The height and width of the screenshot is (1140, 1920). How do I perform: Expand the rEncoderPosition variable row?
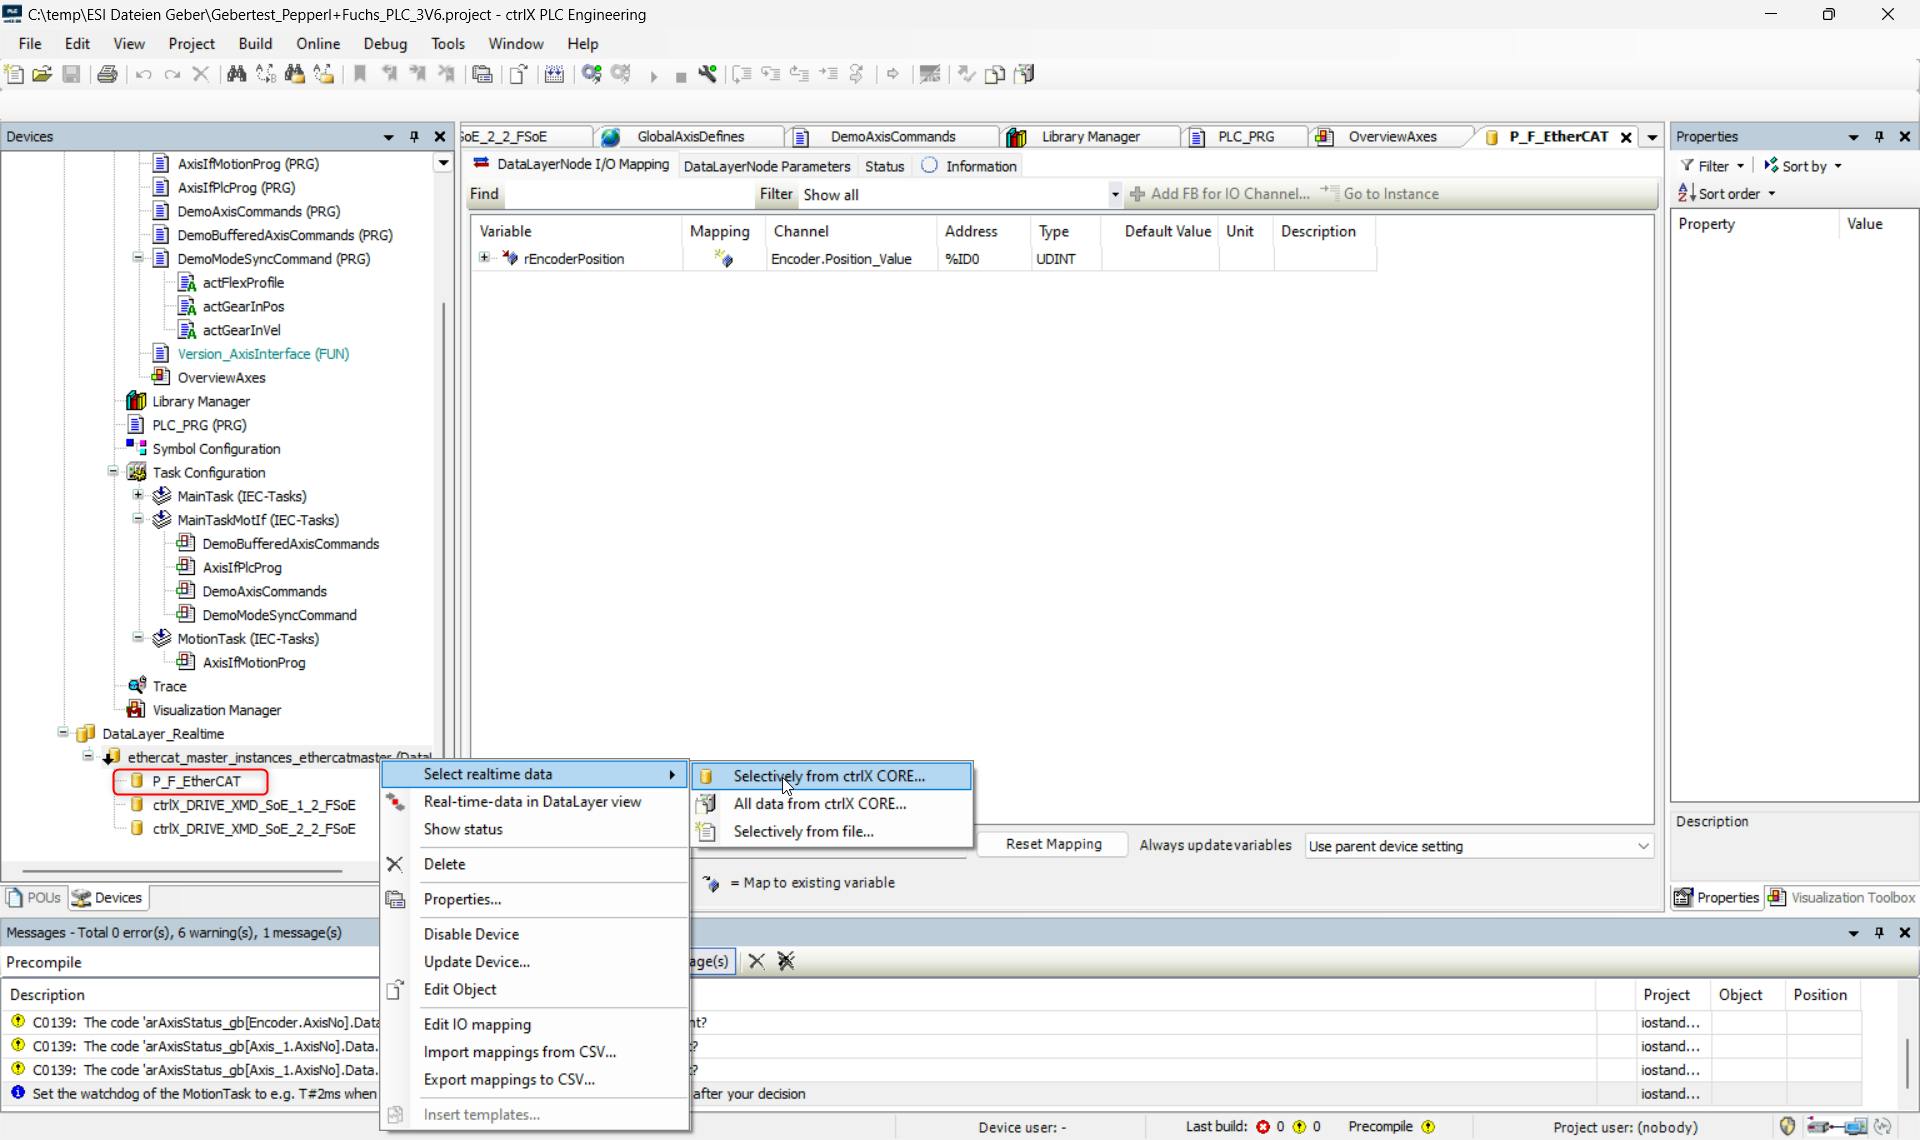pyautogui.click(x=485, y=258)
